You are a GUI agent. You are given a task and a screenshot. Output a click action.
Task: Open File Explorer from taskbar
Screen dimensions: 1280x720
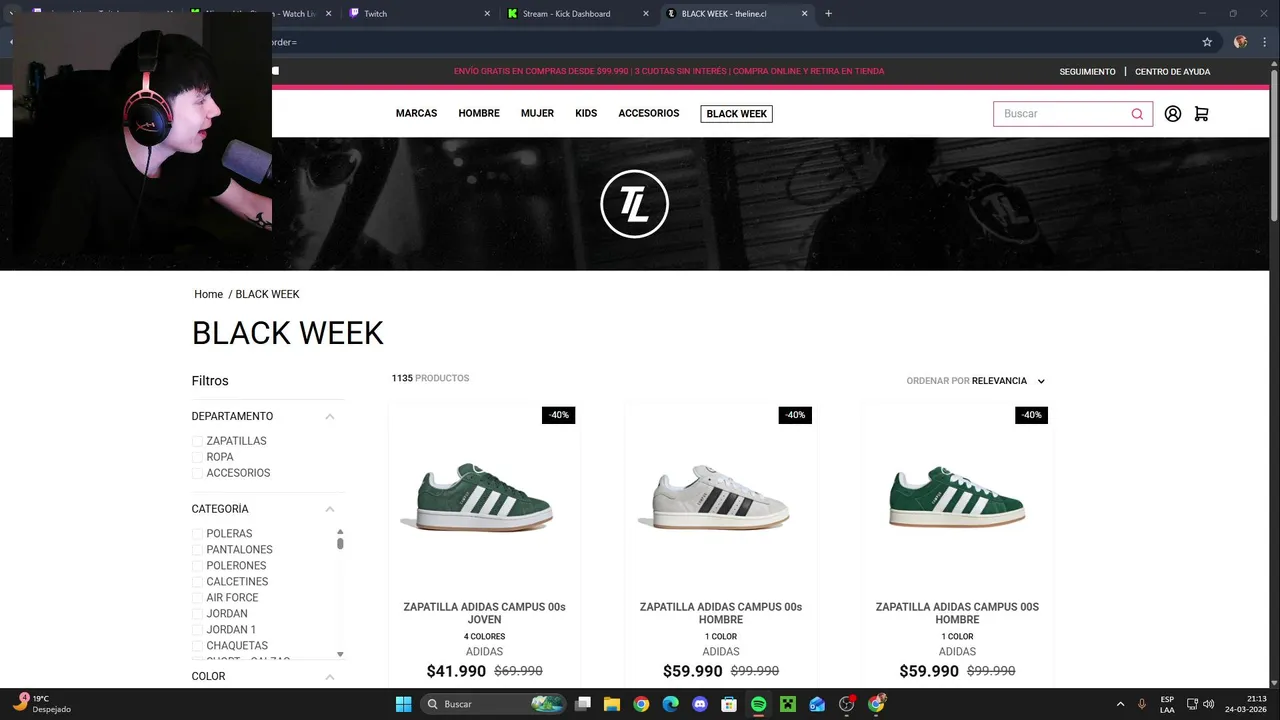click(611, 704)
